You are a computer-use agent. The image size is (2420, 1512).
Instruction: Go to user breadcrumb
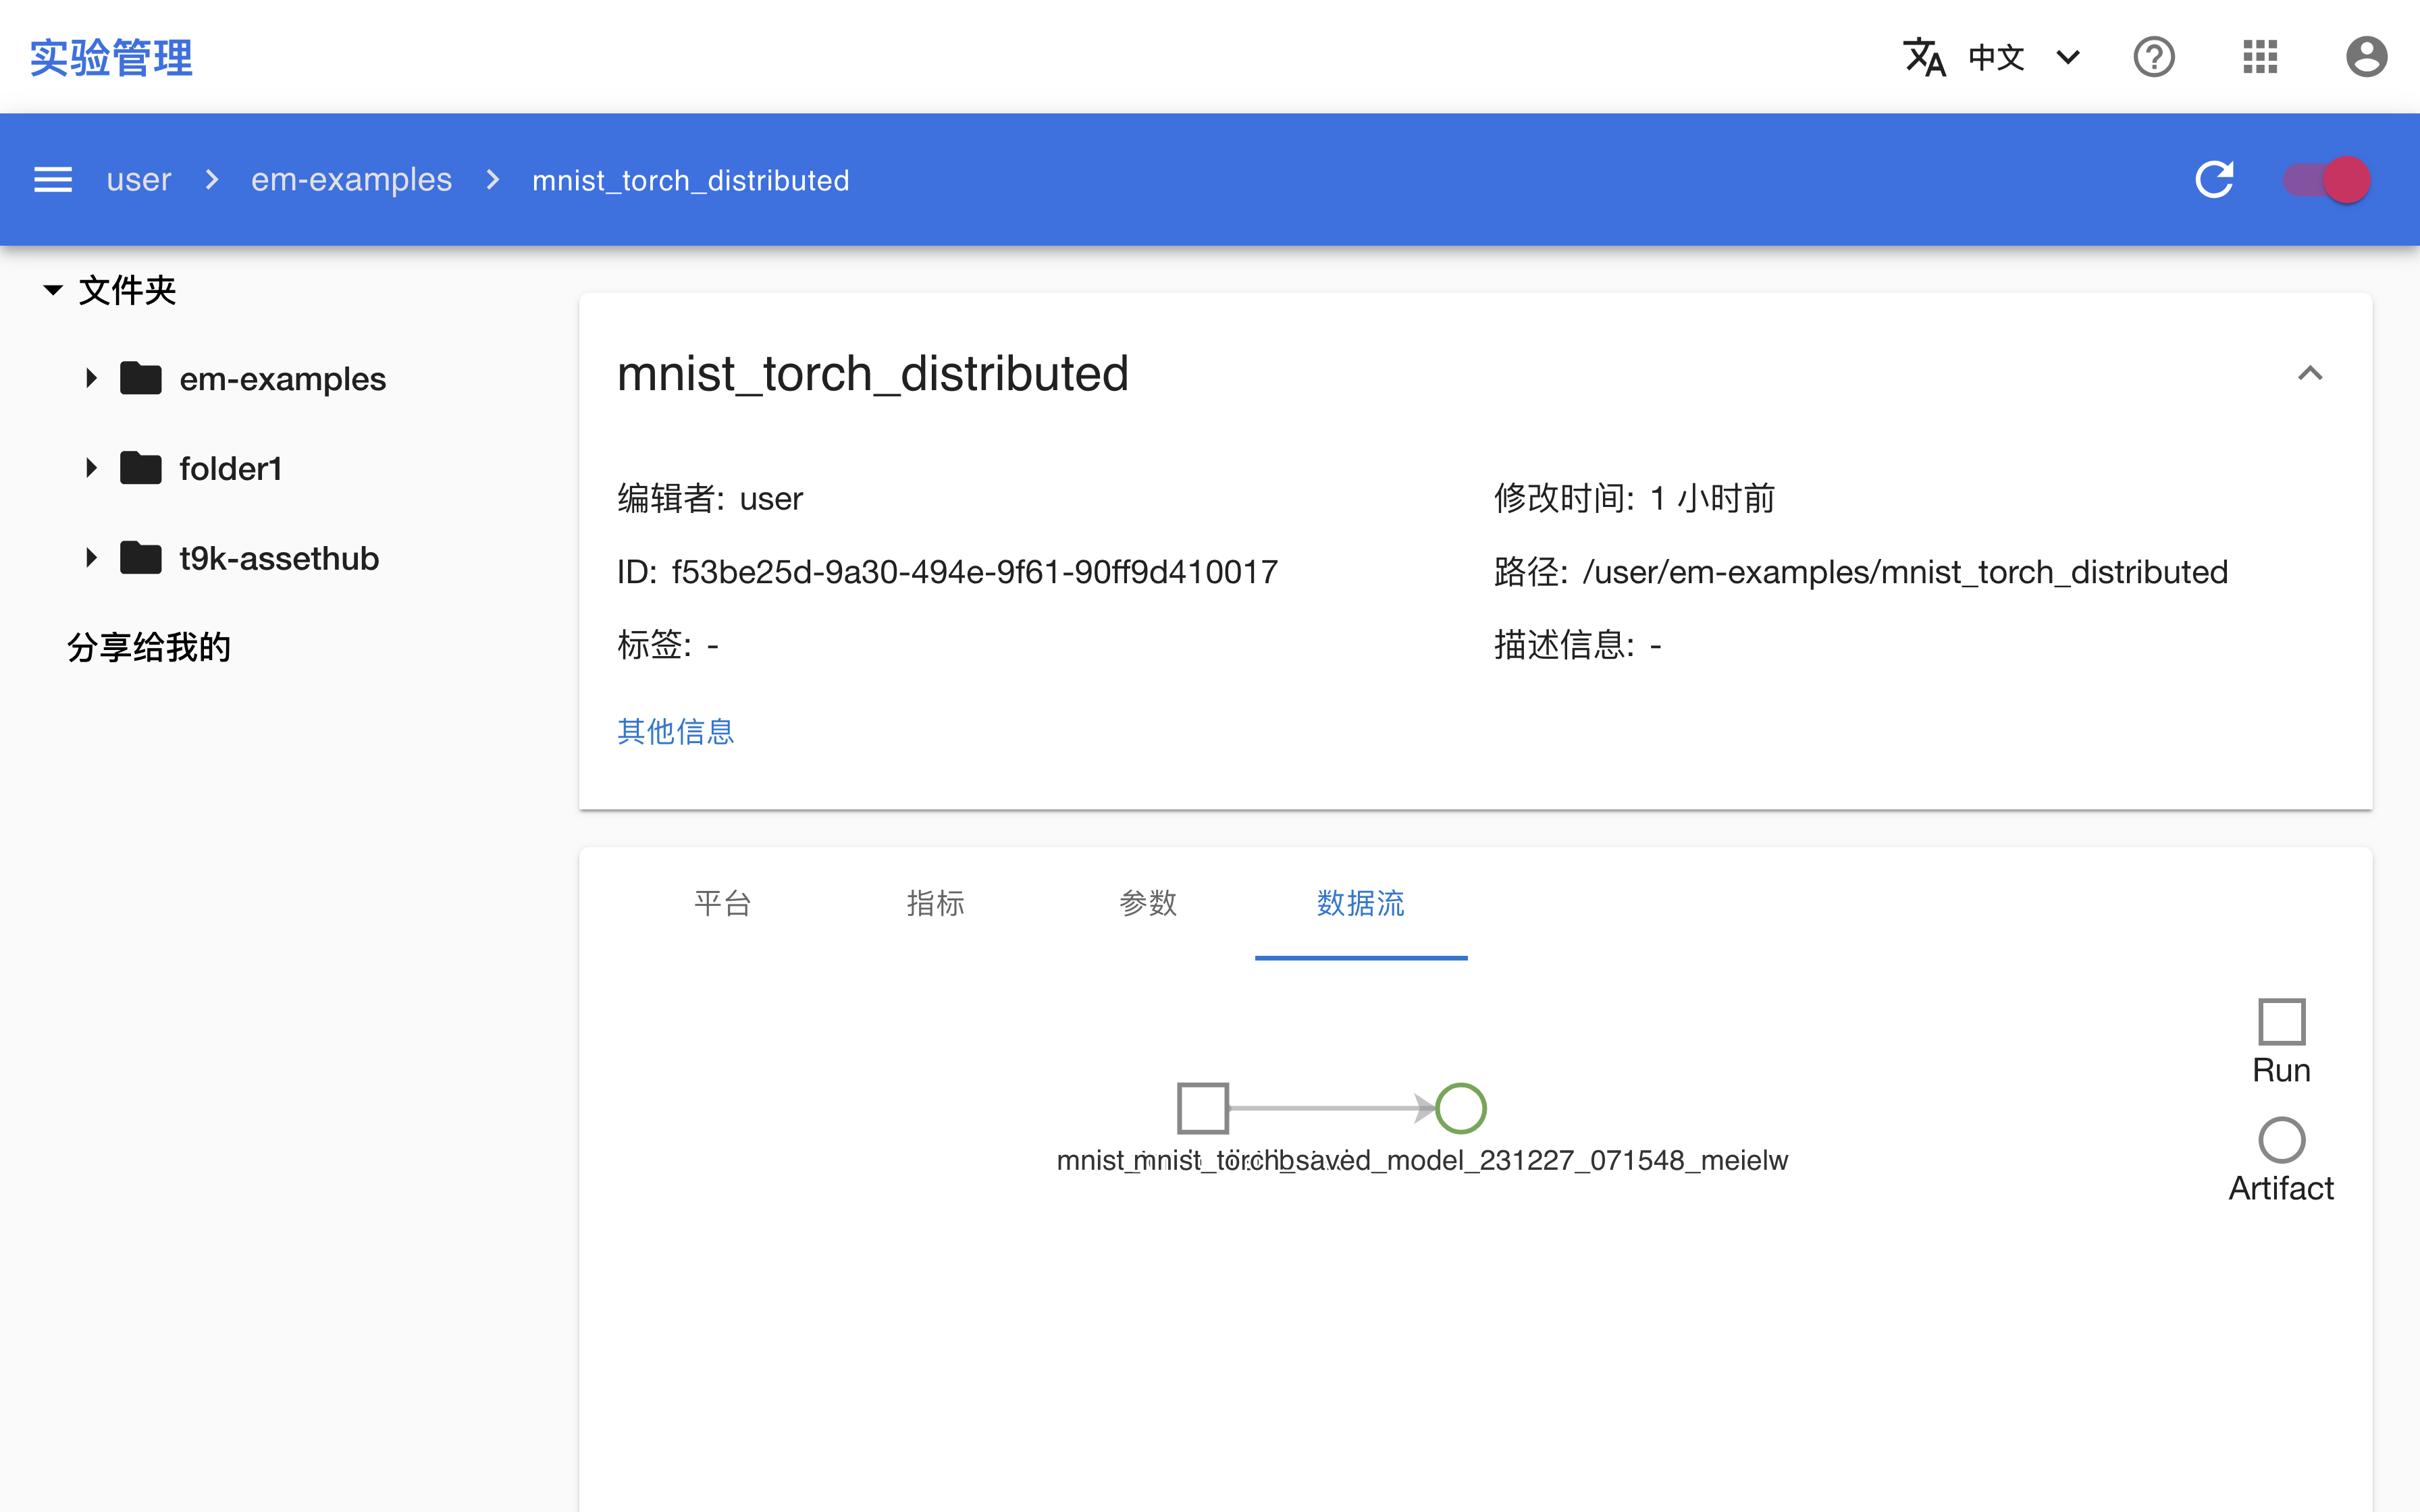click(139, 180)
